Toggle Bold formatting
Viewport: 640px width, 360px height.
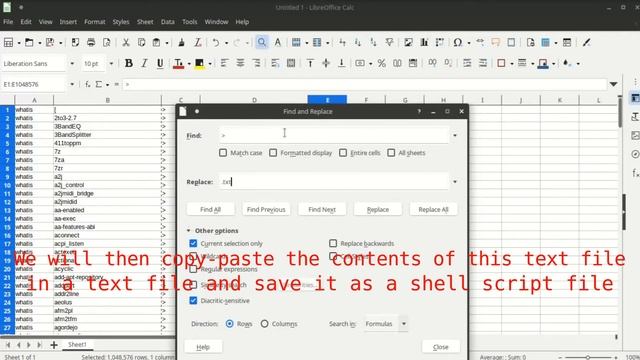(129, 63)
